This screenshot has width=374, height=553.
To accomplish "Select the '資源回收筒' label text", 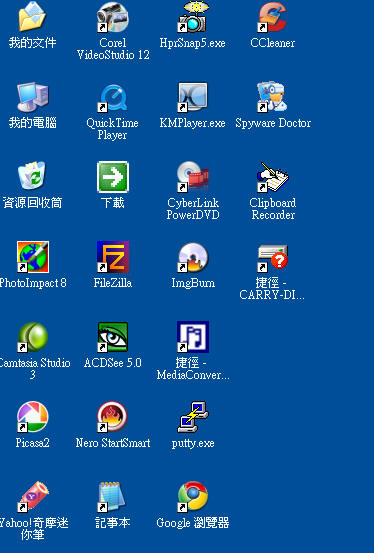I will [32, 202].
